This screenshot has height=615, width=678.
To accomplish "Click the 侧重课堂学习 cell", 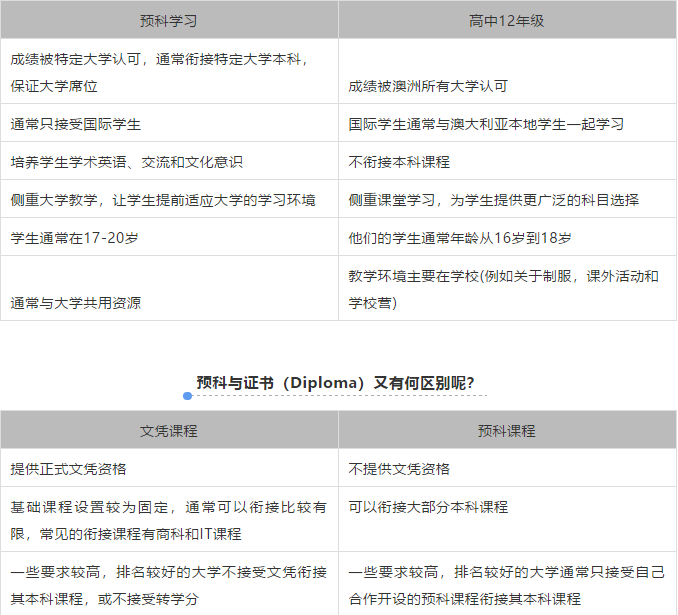I will pyautogui.click(x=493, y=200).
